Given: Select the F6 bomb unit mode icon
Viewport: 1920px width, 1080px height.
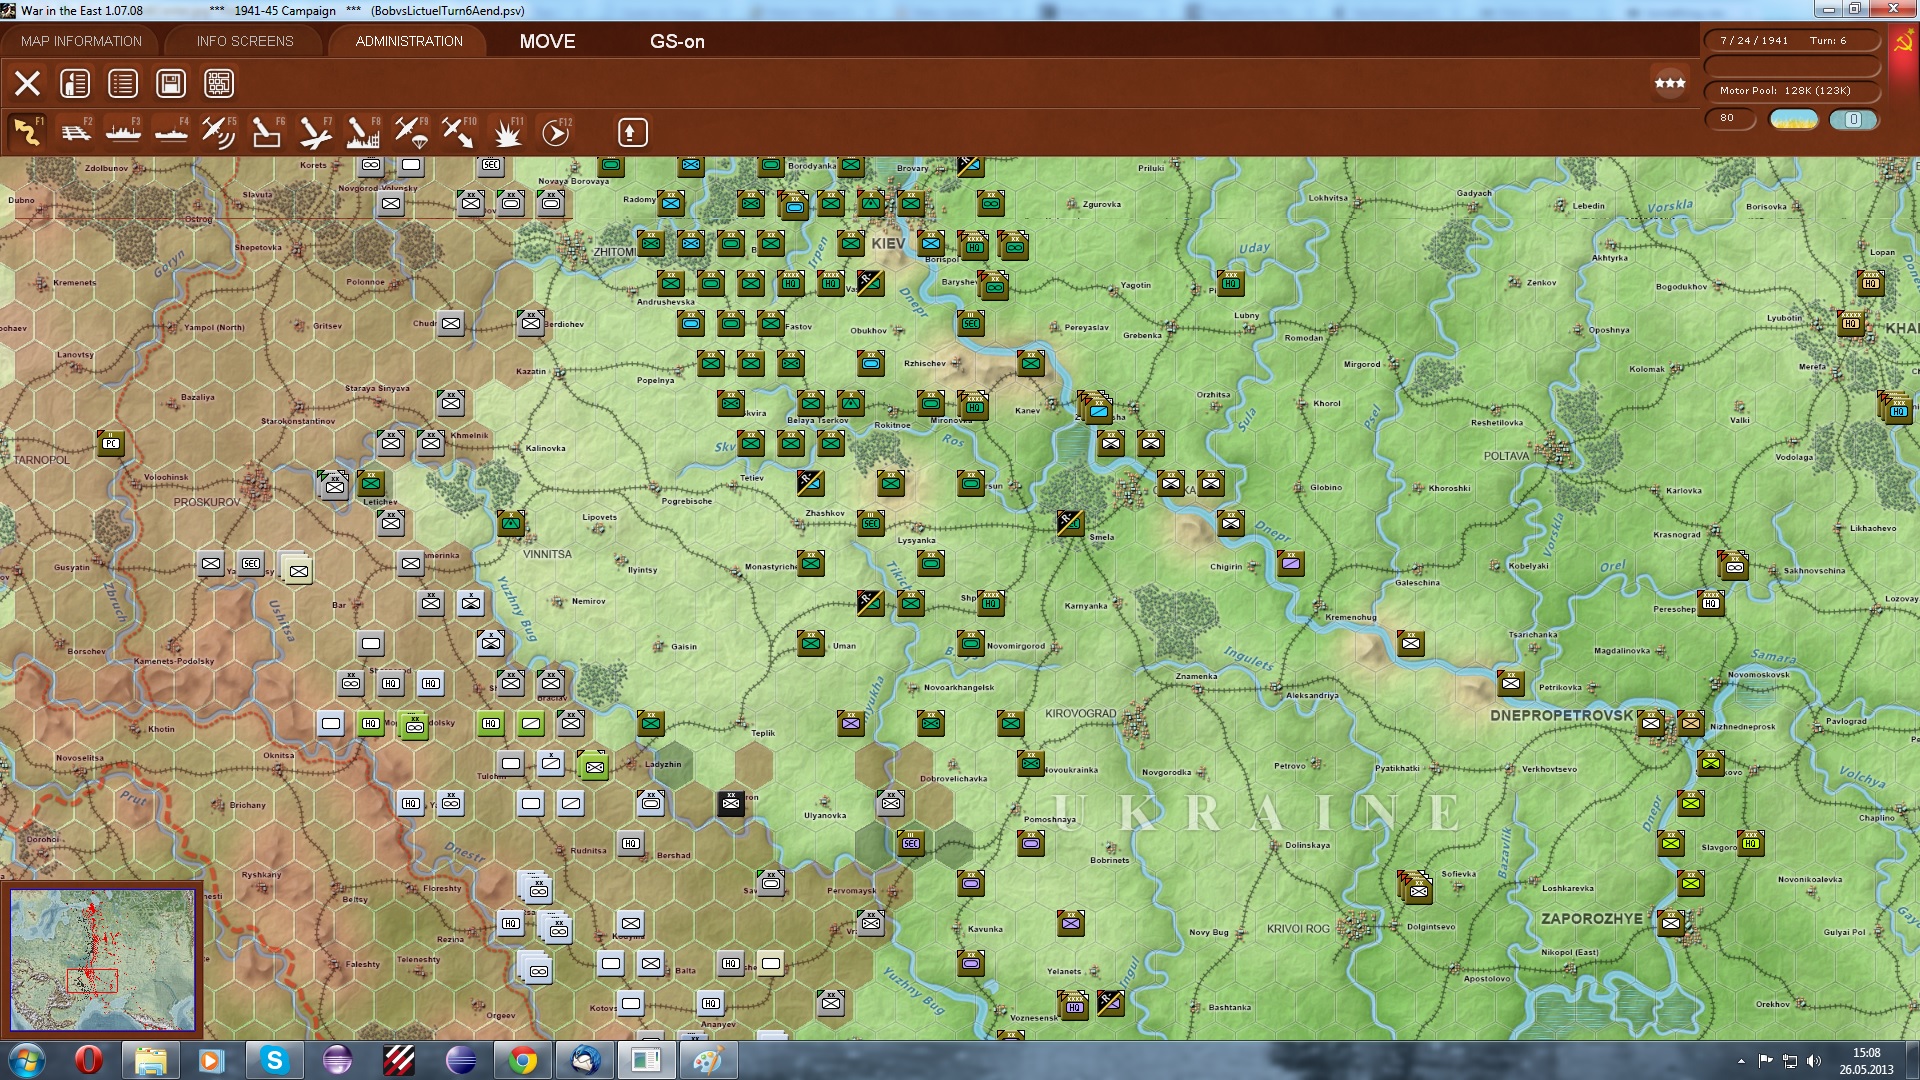Looking at the screenshot, I should pyautogui.click(x=267, y=132).
